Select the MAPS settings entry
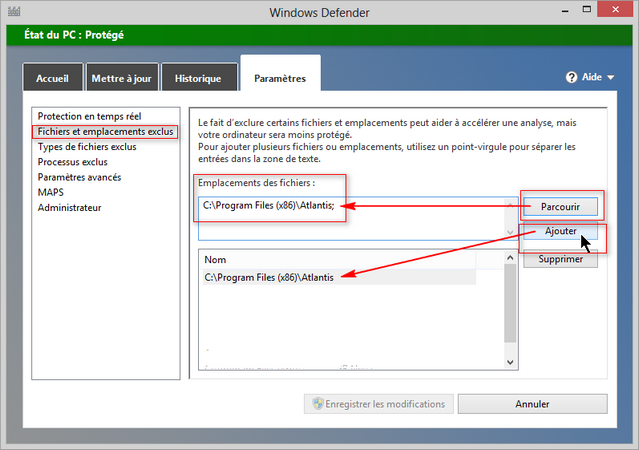Screen dimensions: 639x450 tap(51, 192)
